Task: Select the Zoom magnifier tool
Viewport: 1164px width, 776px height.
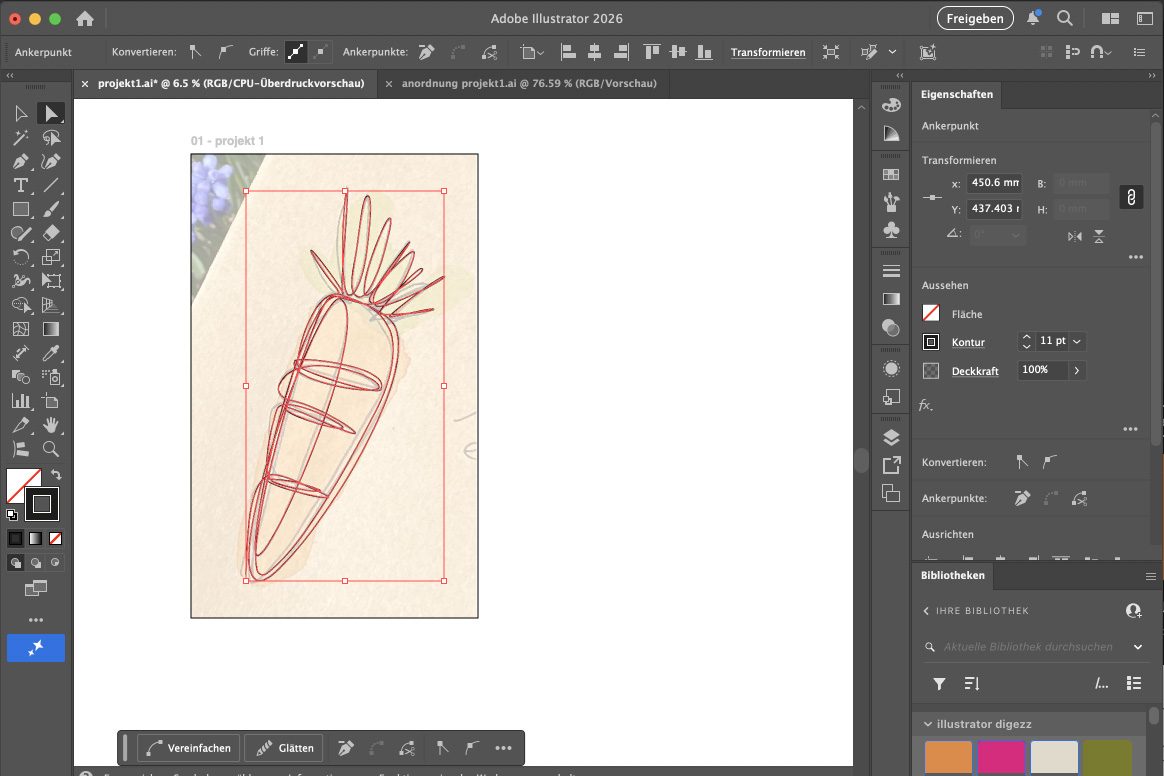Action: 52,450
